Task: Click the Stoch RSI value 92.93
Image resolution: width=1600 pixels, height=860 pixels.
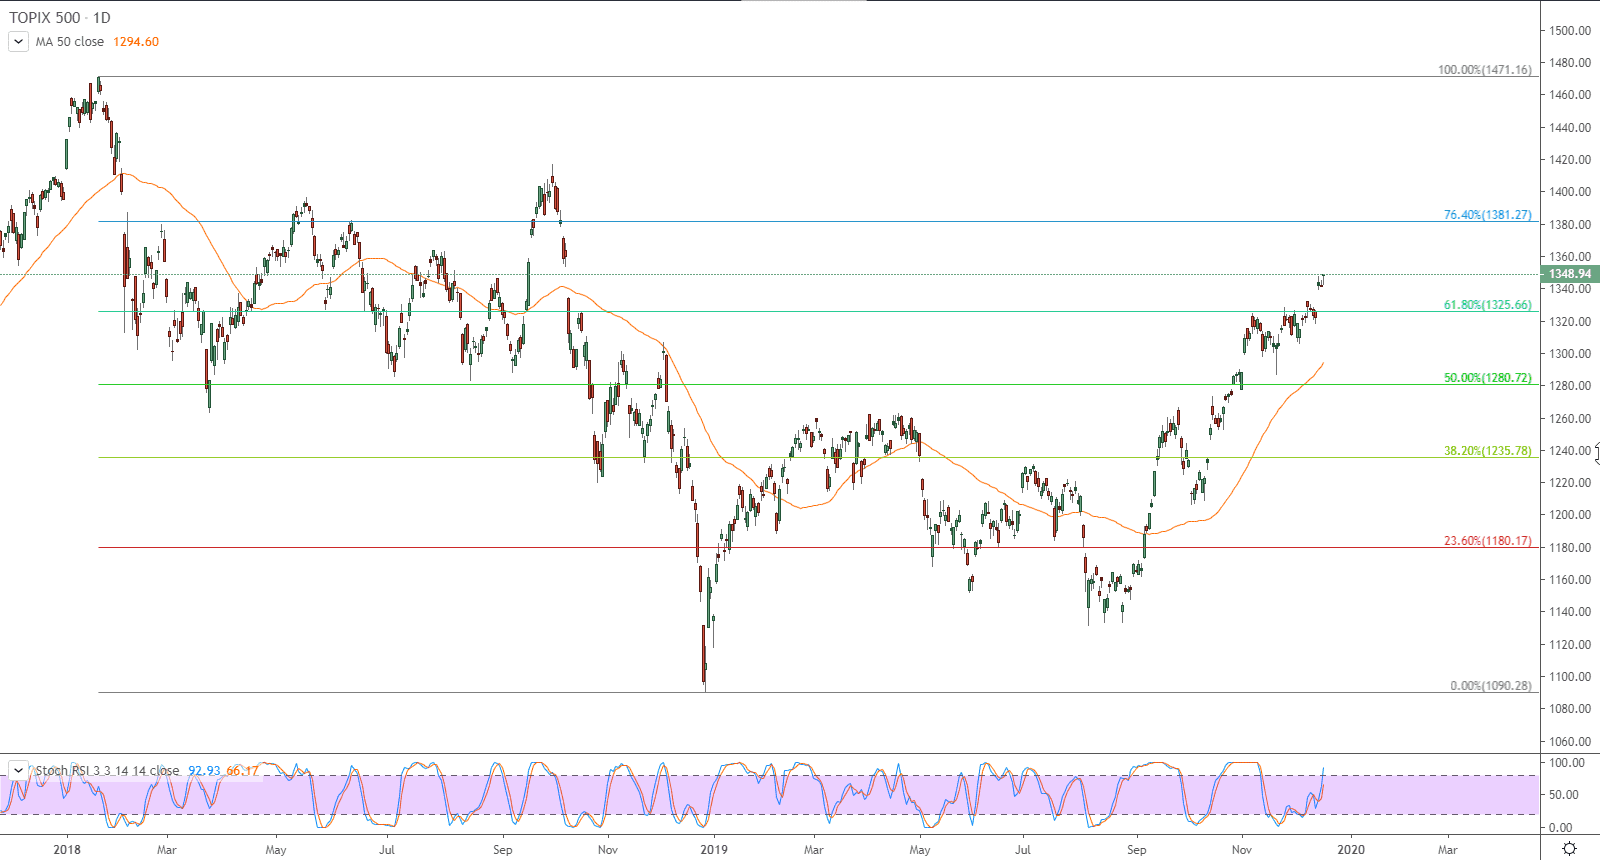Action: (x=205, y=770)
